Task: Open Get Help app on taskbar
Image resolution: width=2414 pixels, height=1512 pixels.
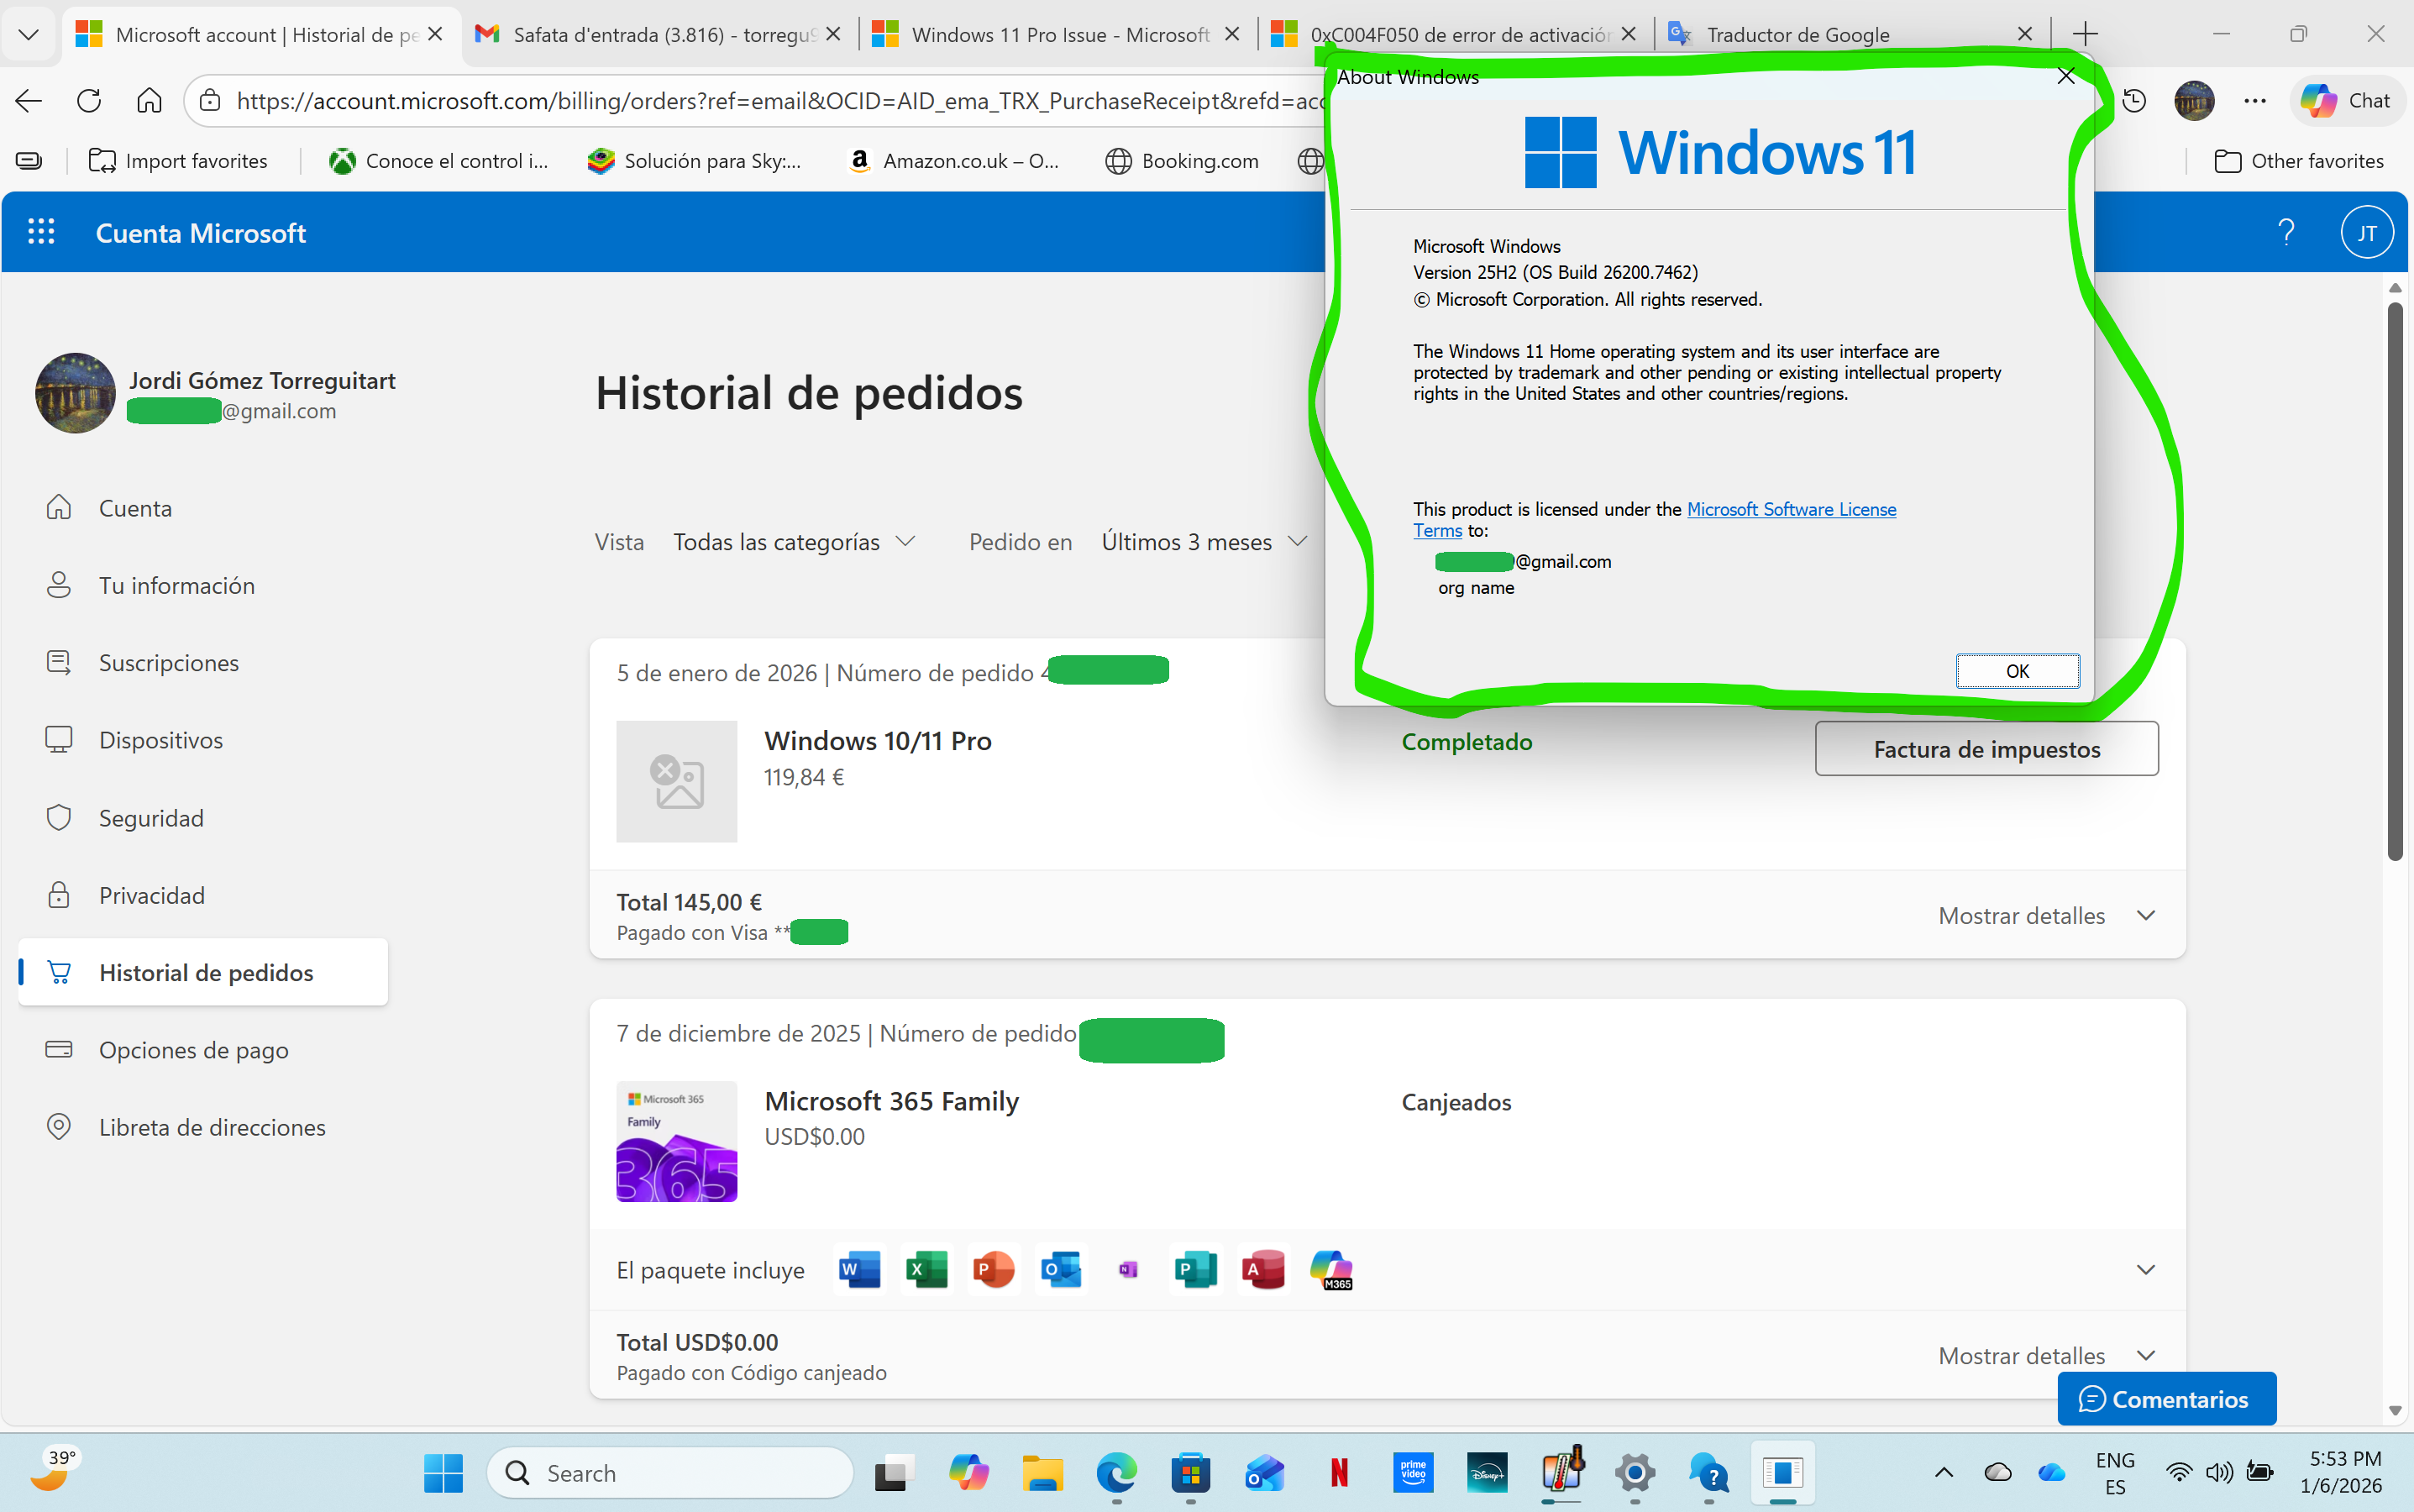Action: (x=1709, y=1473)
